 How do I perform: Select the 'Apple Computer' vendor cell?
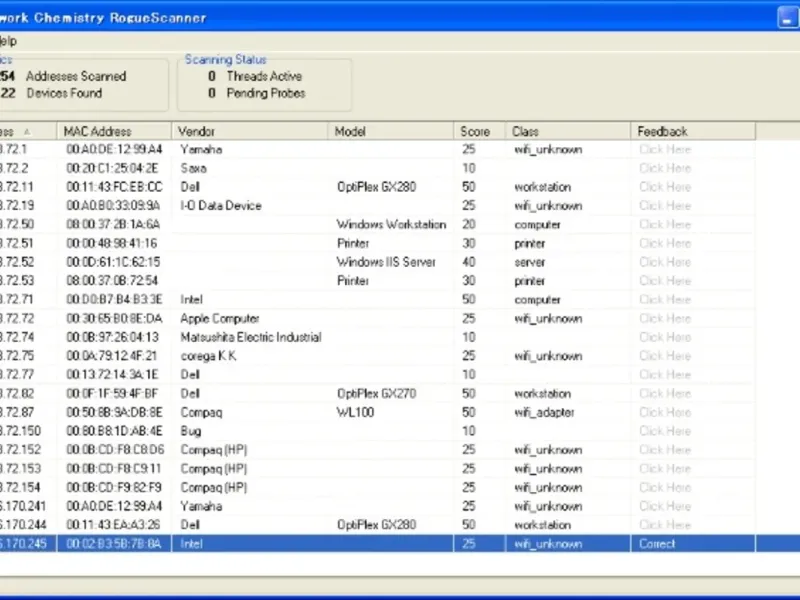[220, 318]
